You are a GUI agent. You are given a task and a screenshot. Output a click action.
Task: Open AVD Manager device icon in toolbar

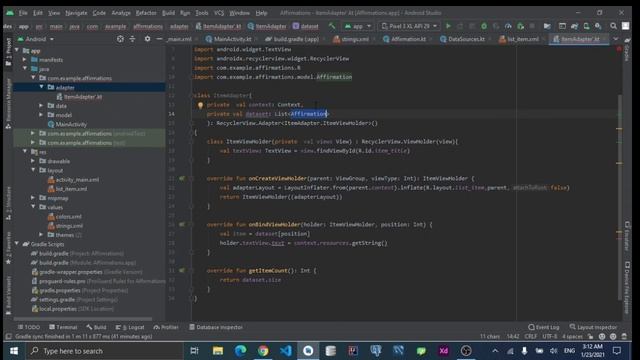coord(586,26)
